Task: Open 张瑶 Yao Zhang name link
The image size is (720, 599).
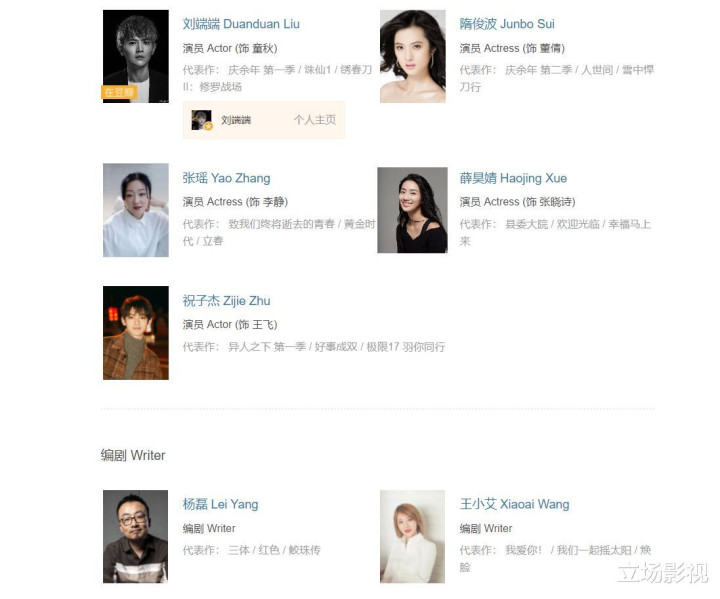Action: click(x=226, y=178)
